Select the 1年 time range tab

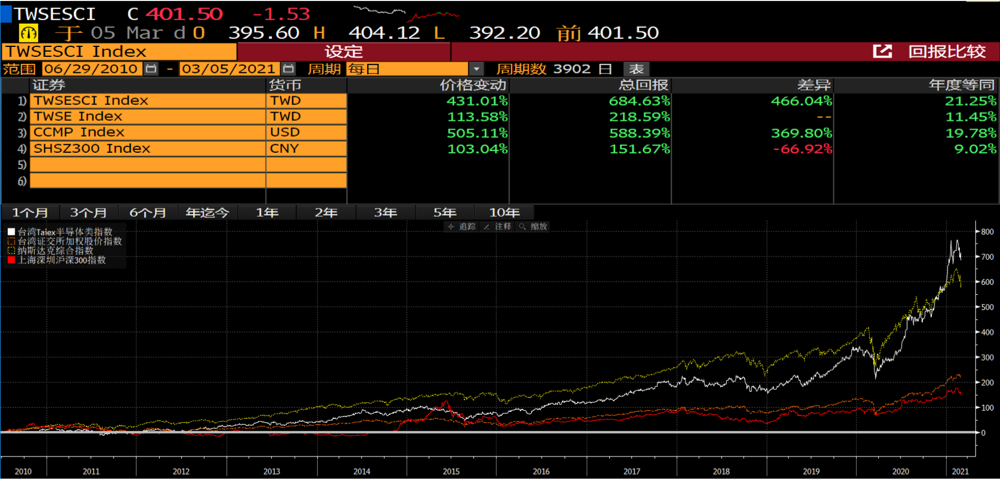267,213
